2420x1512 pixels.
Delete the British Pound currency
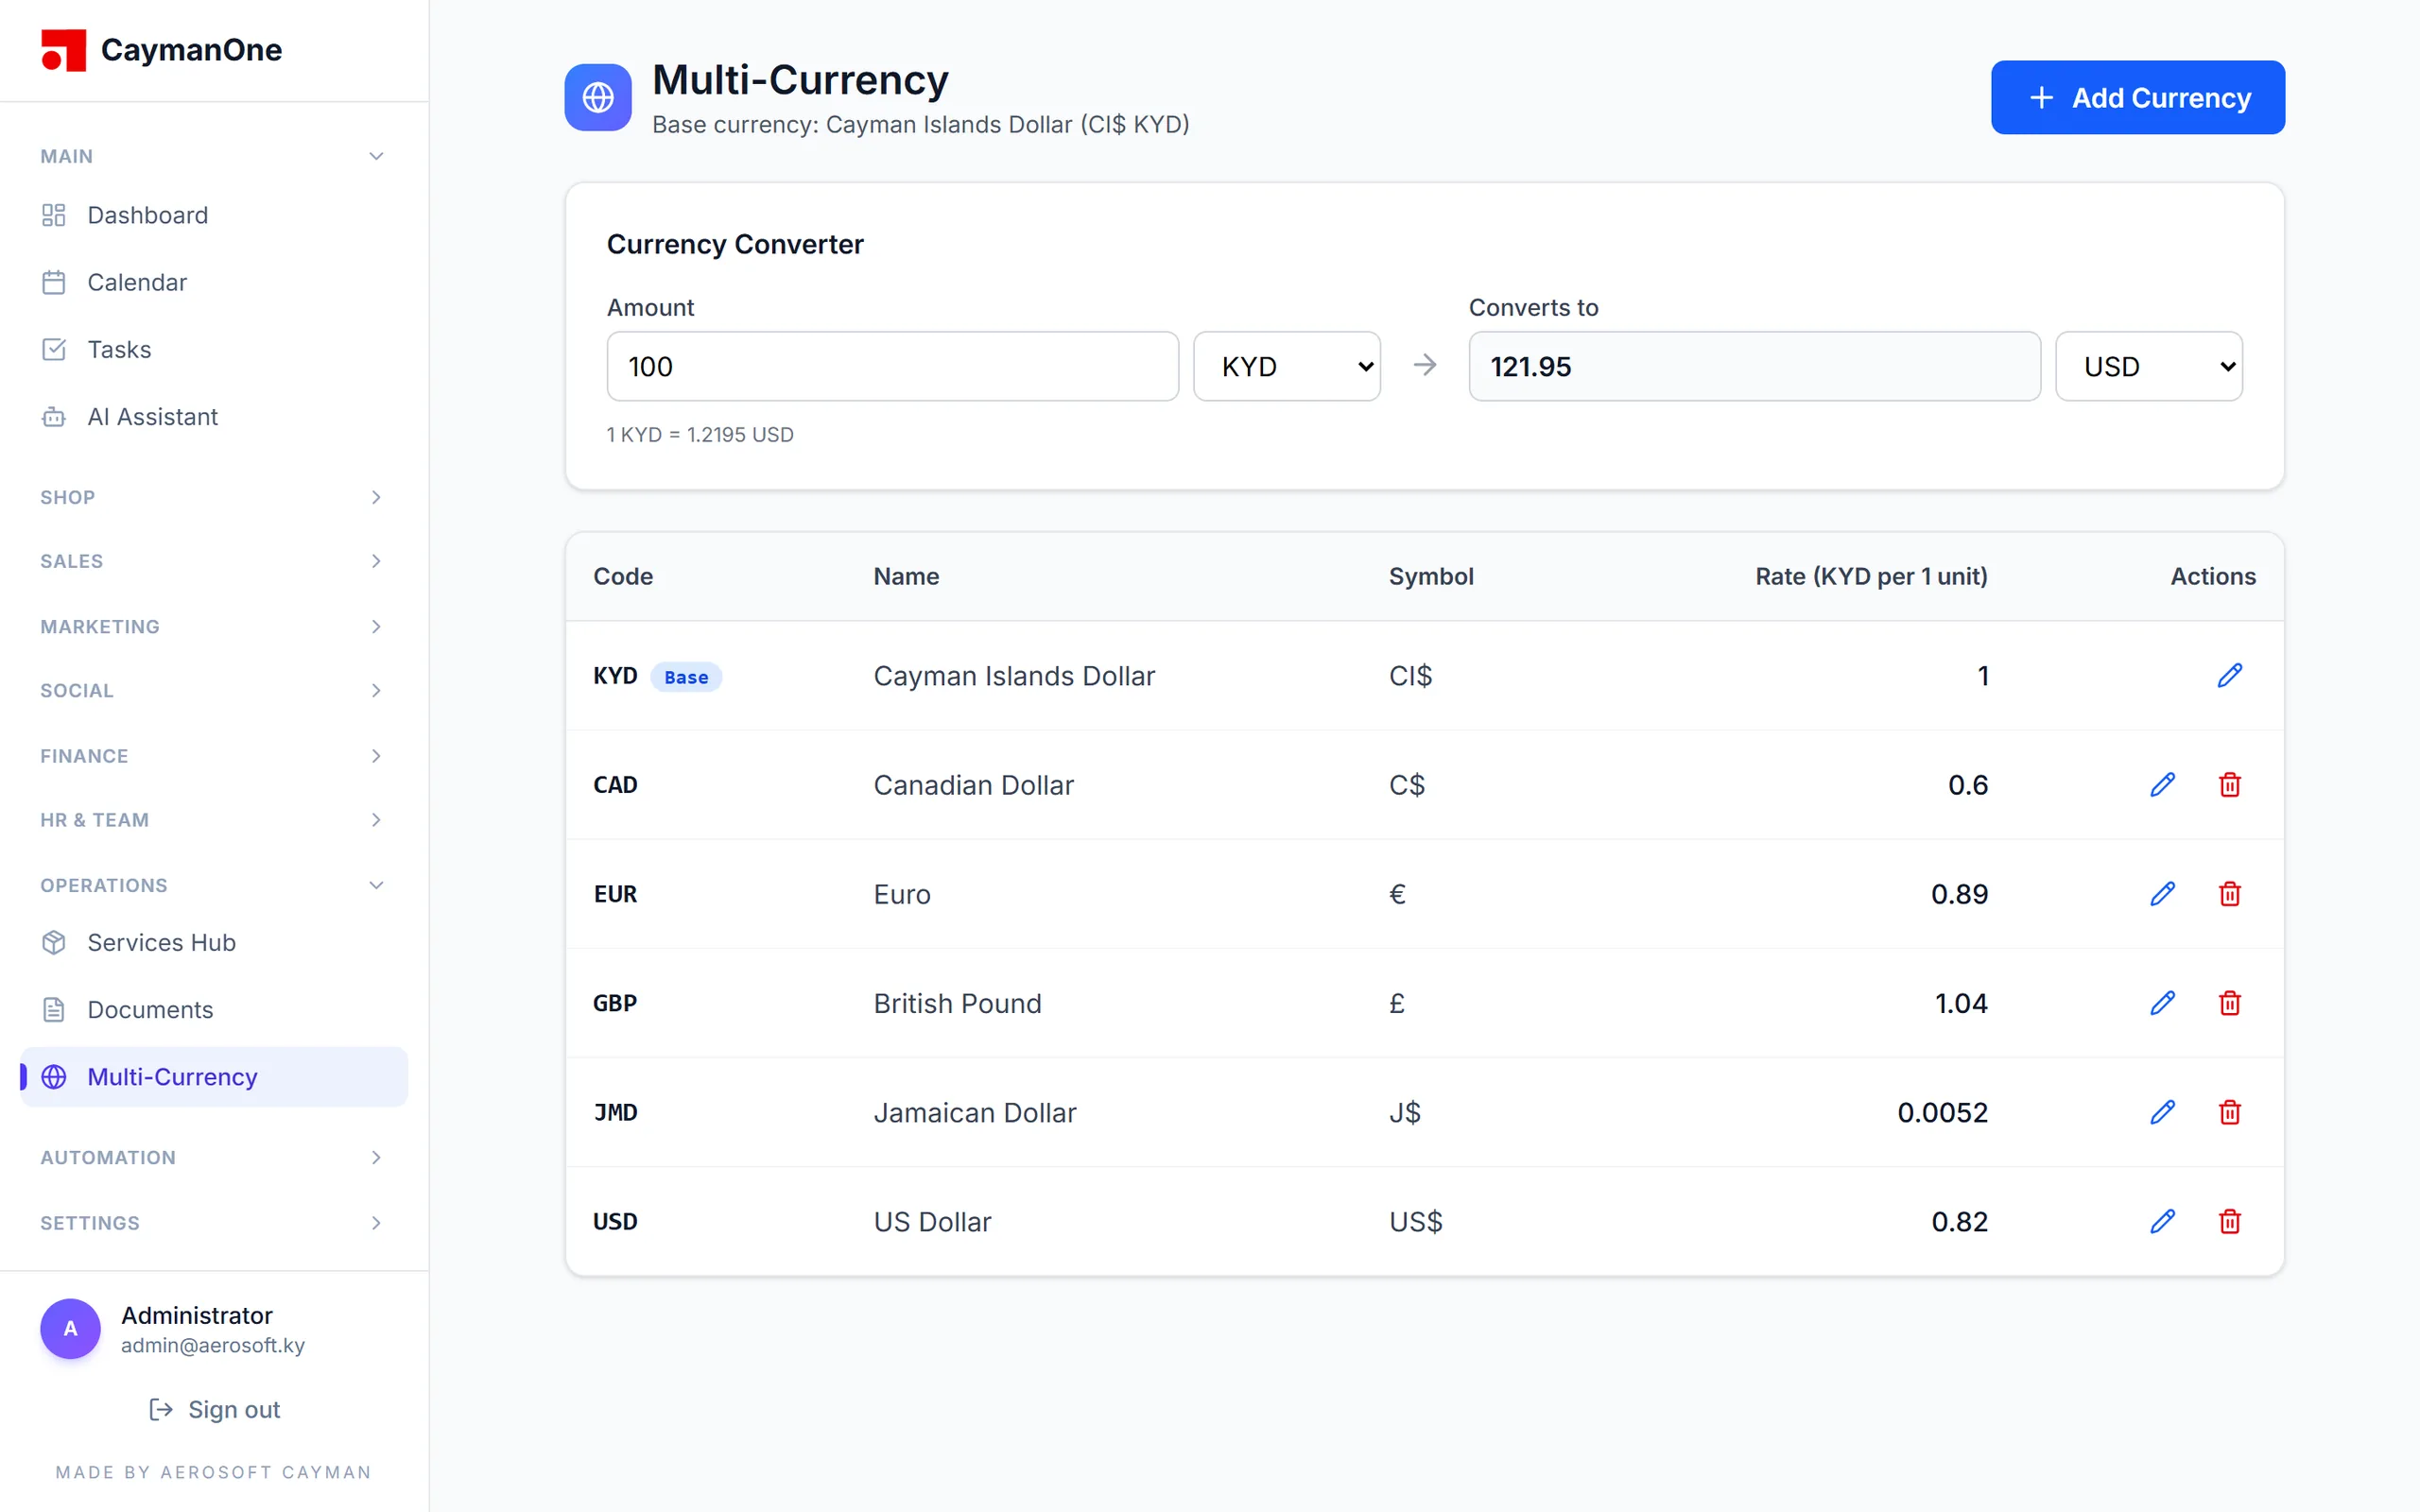click(x=2229, y=1003)
